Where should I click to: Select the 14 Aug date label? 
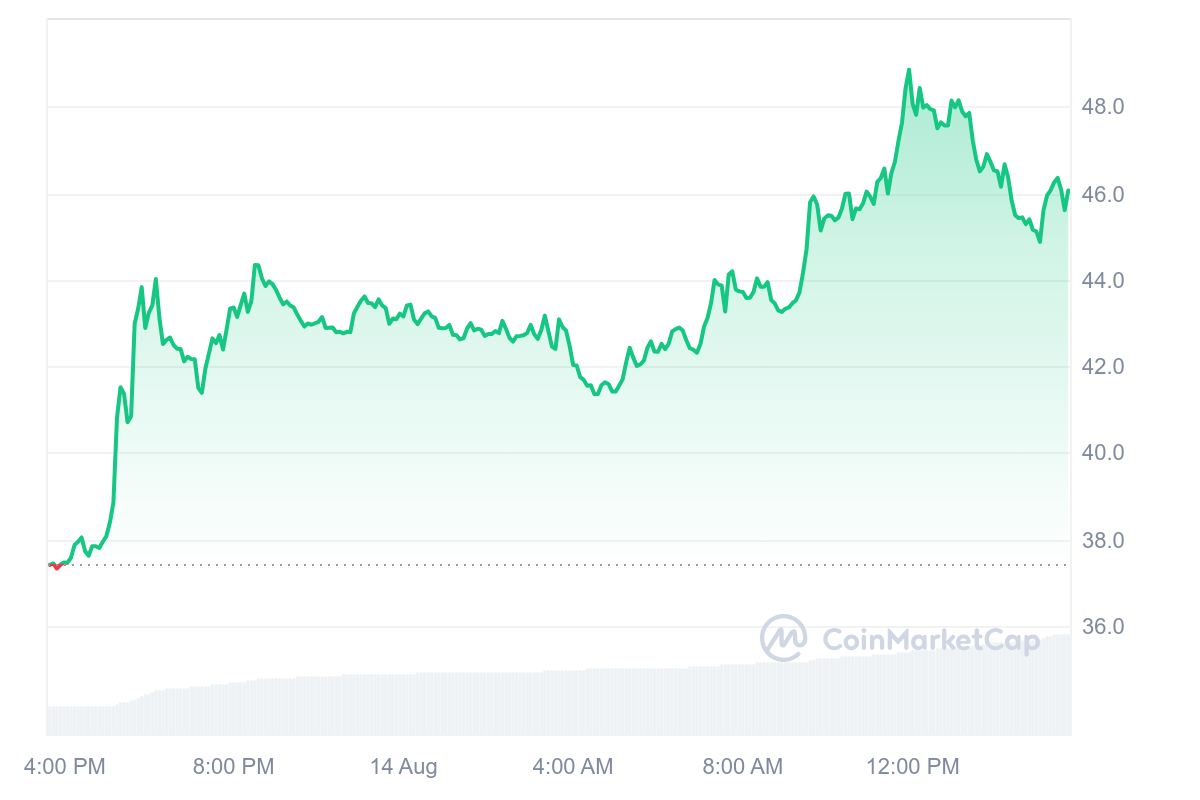(x=403, y=767)
